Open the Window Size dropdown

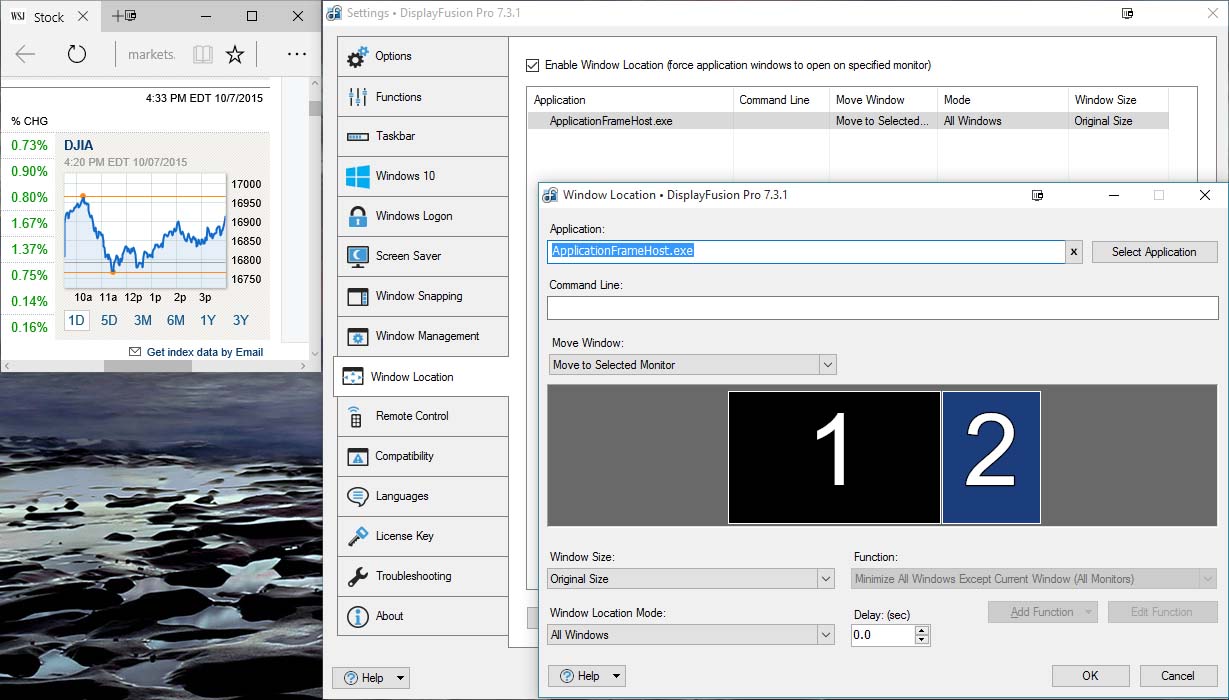tap(825, 579)
